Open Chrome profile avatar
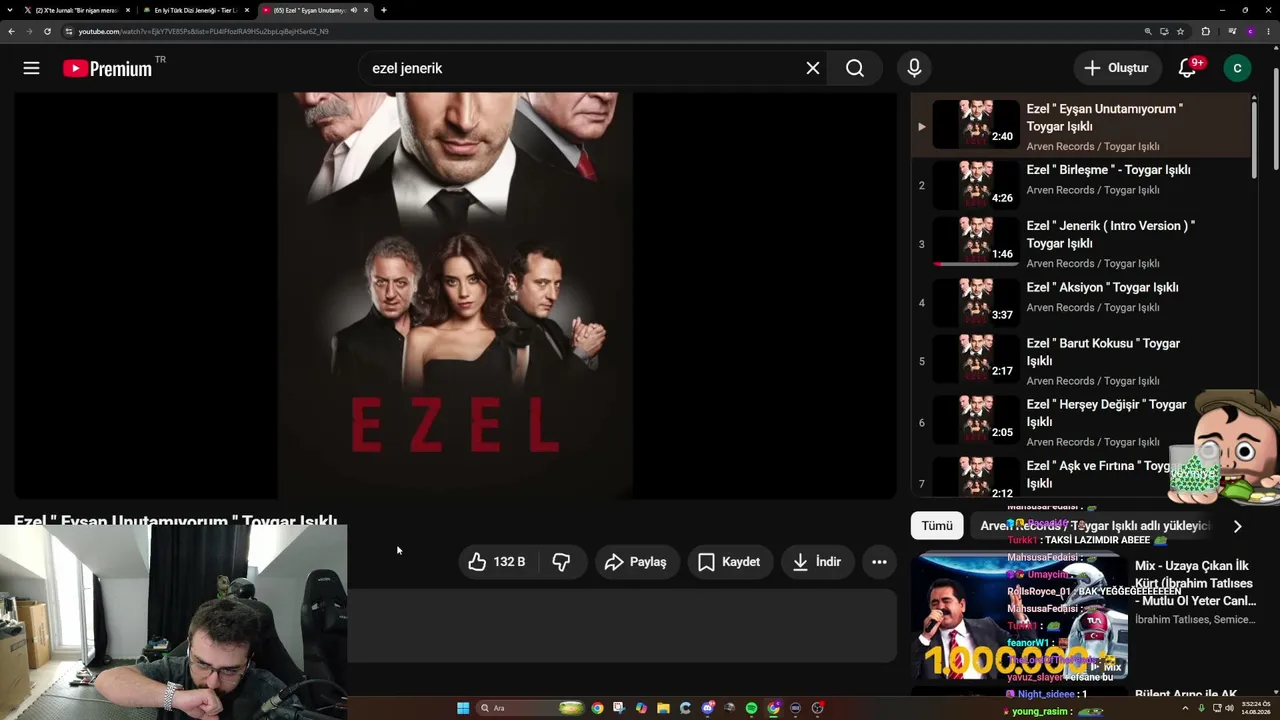The height and width of the screenshot is (720, 1280). (x=1250, y=31)
